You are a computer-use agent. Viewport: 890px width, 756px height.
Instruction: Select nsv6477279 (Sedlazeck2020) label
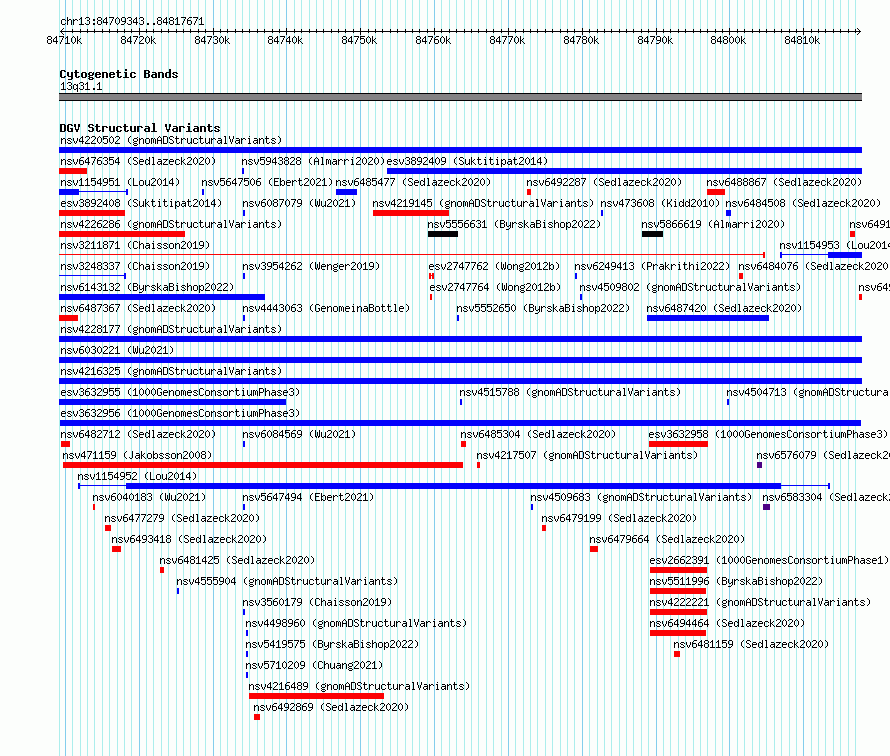pos(182,518)
